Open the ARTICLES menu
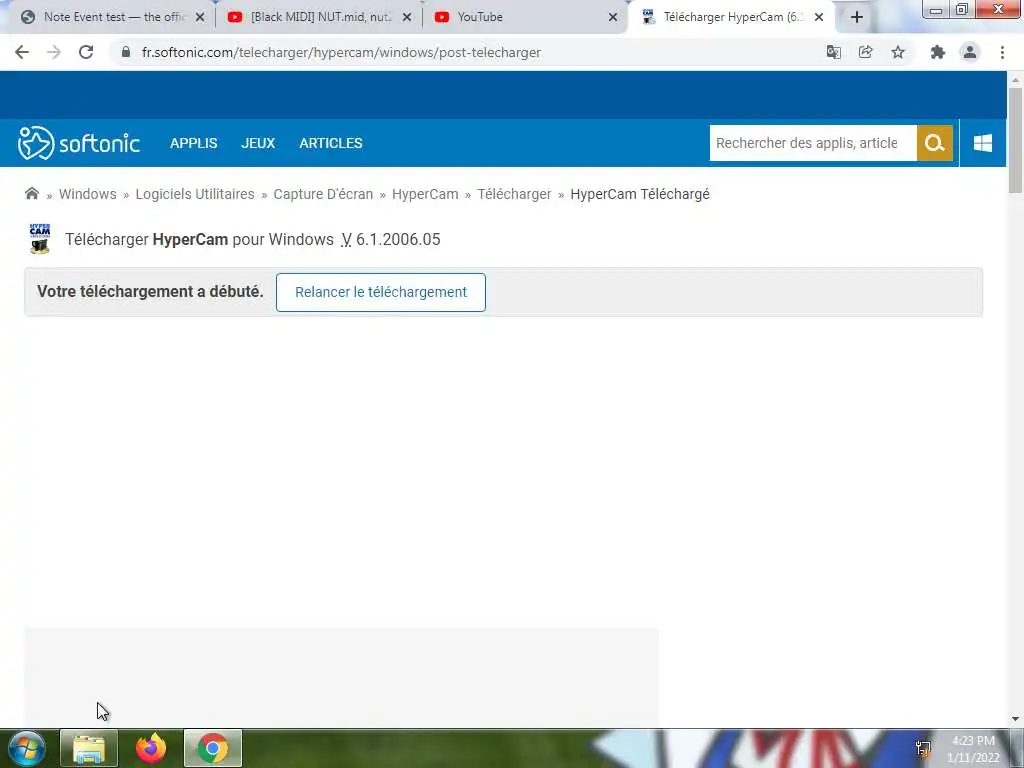Viewport: 1024px width, 768px height. [x=330, y=143]
